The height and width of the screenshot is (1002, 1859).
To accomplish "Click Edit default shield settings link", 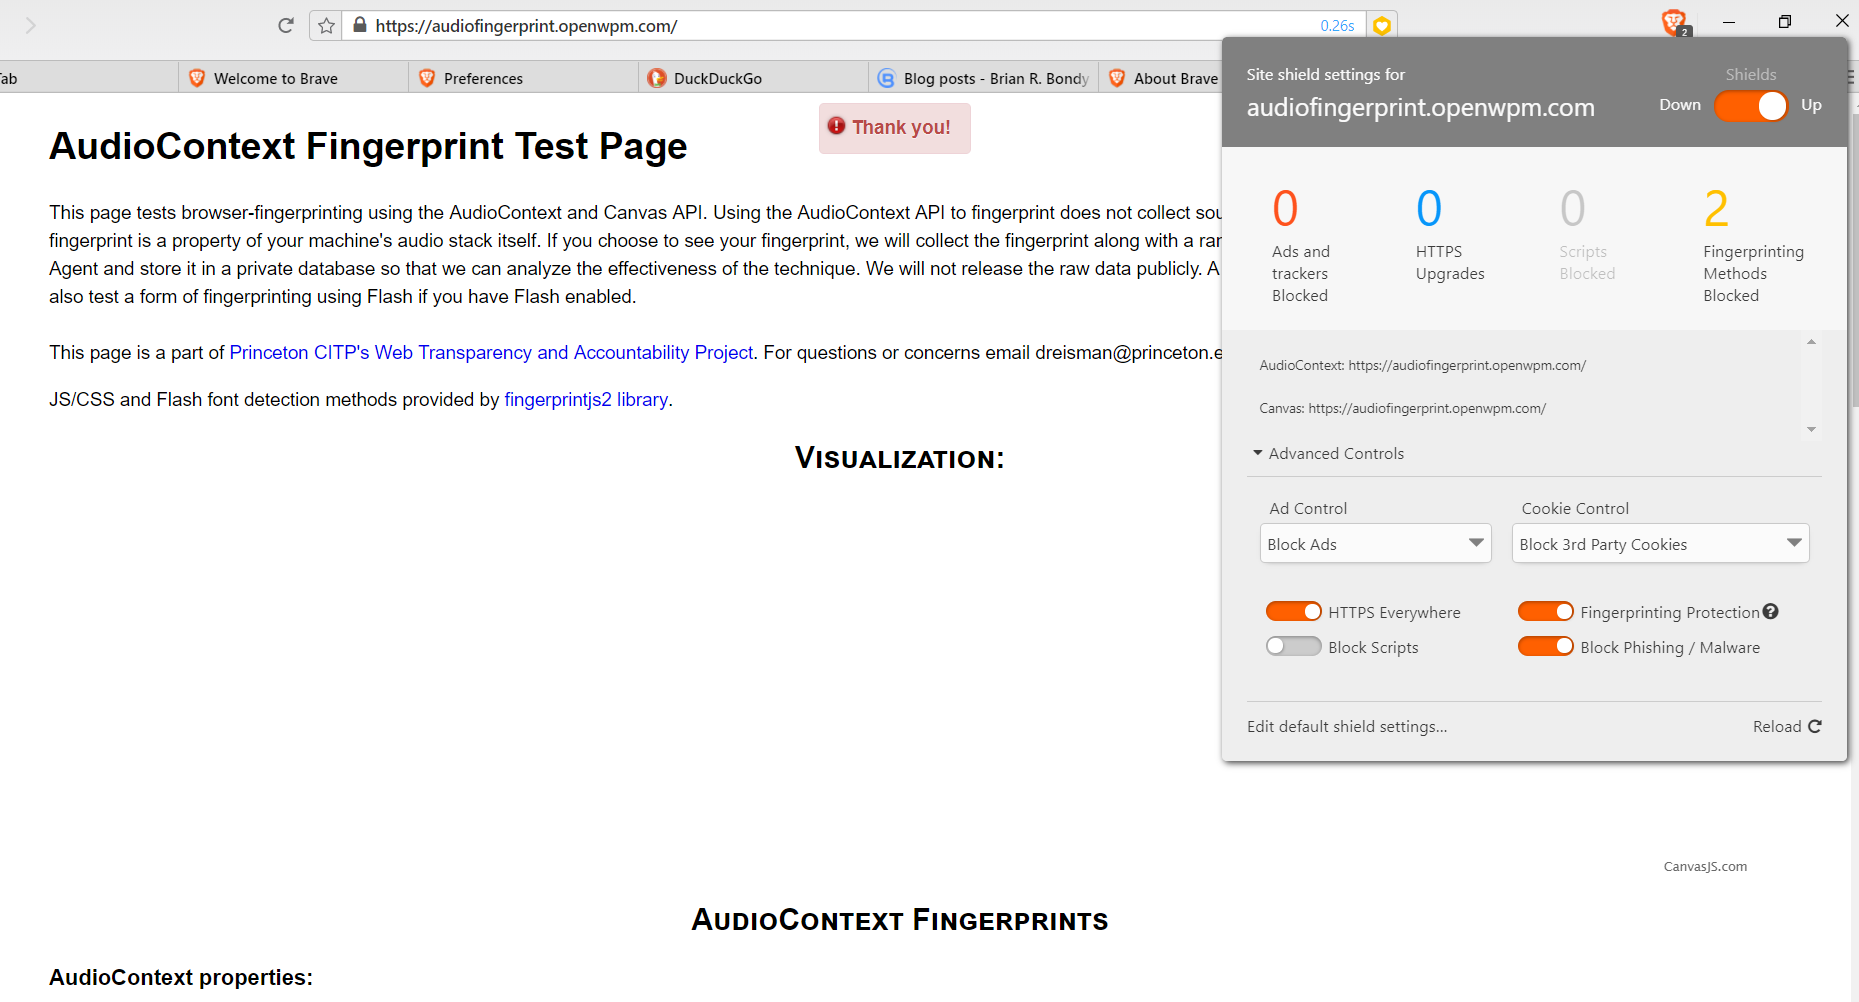I will [1347, 727].
